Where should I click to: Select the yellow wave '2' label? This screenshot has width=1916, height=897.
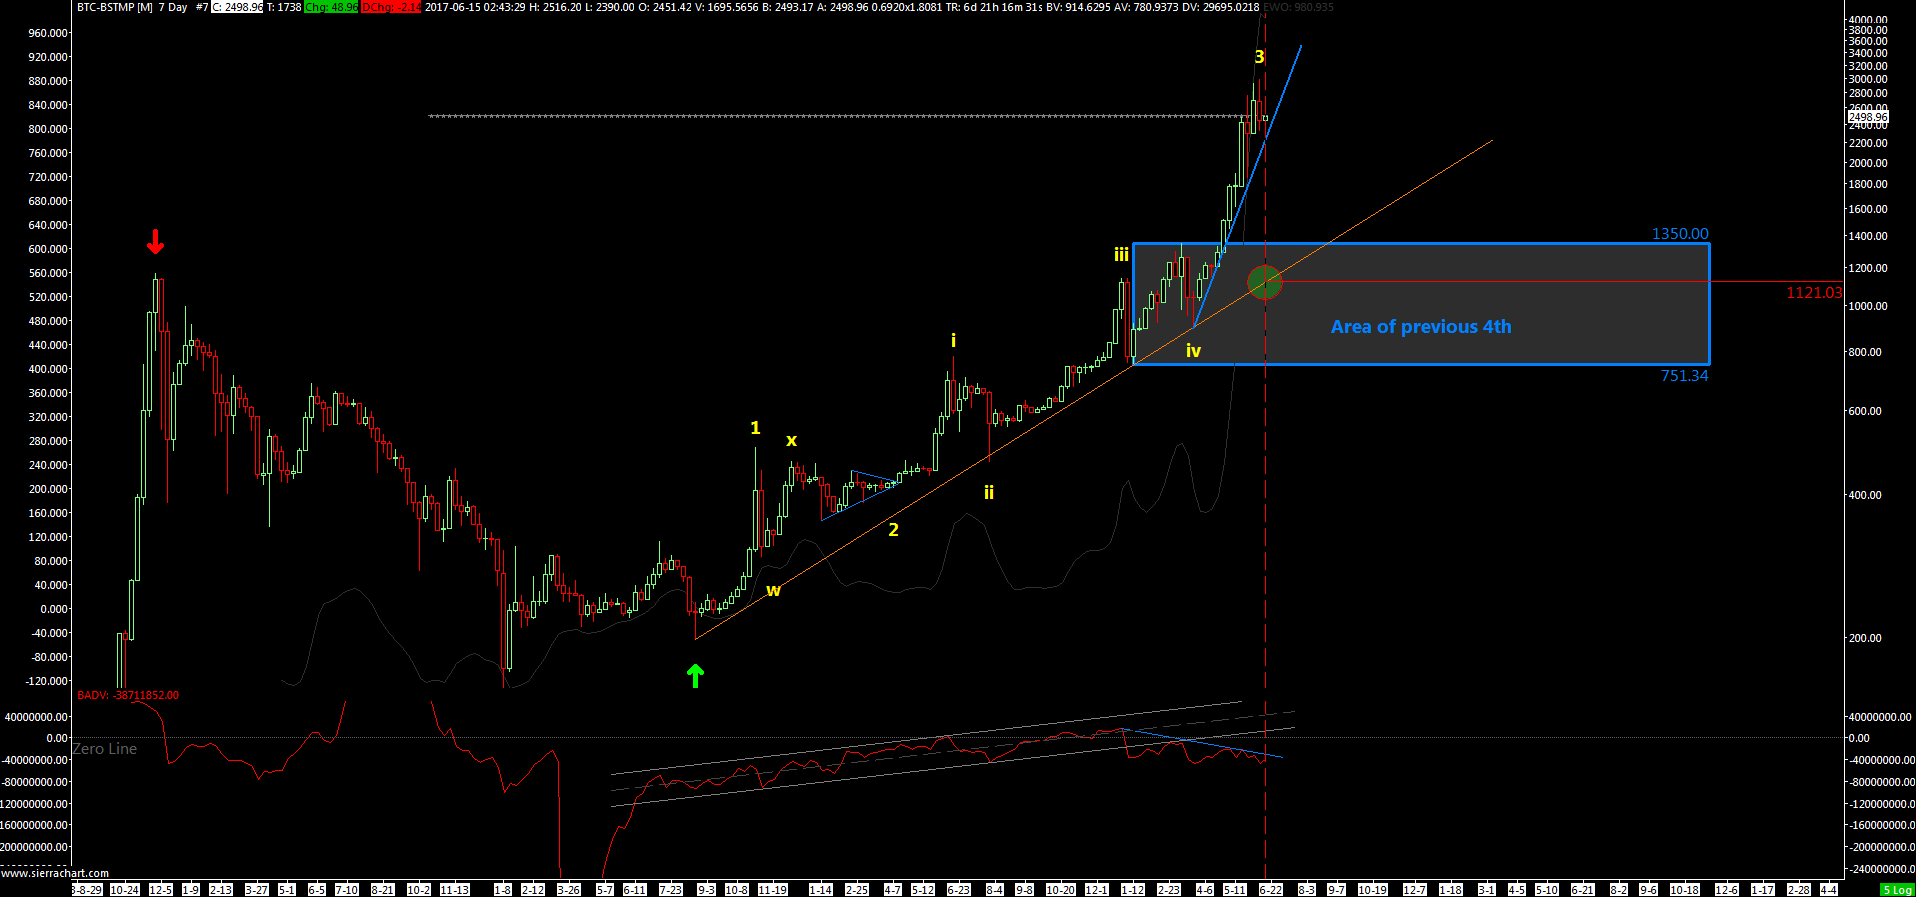[x=893, y=530]
